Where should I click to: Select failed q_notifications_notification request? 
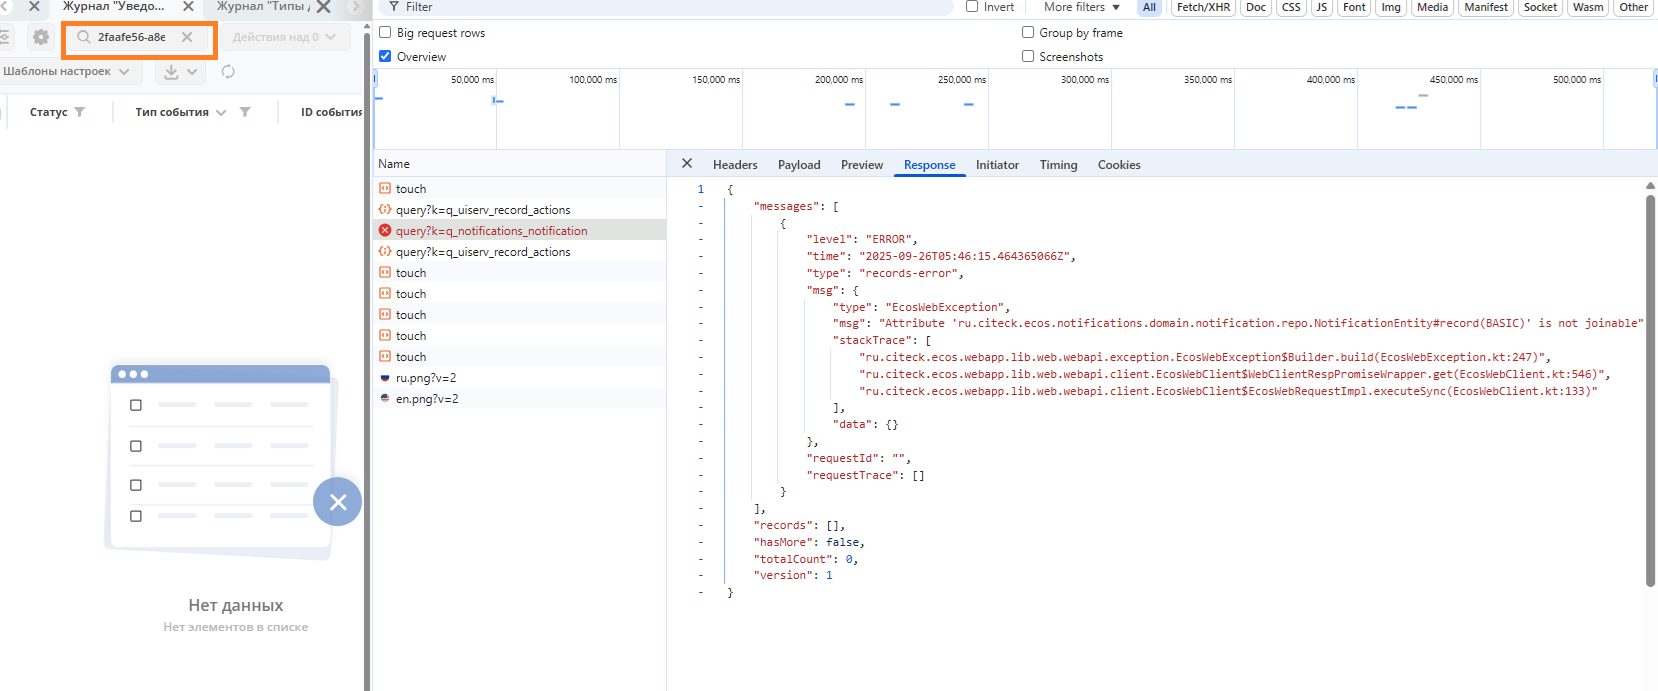(491, 231)
